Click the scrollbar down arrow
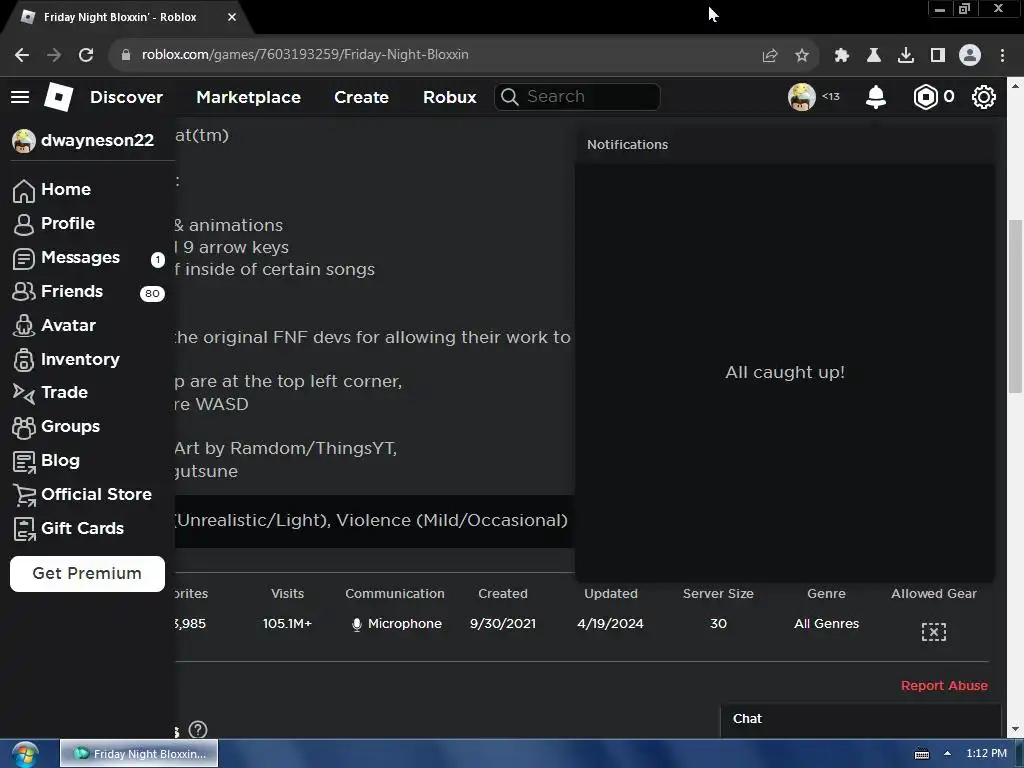1024x768 pixels. pyautogui.click(x=1016, y=729)
